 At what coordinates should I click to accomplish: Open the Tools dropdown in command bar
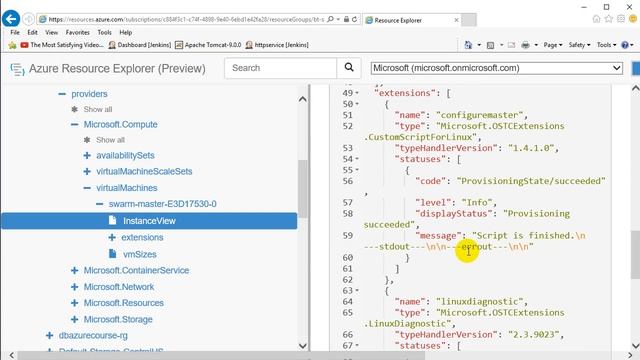tap(606, 45)
